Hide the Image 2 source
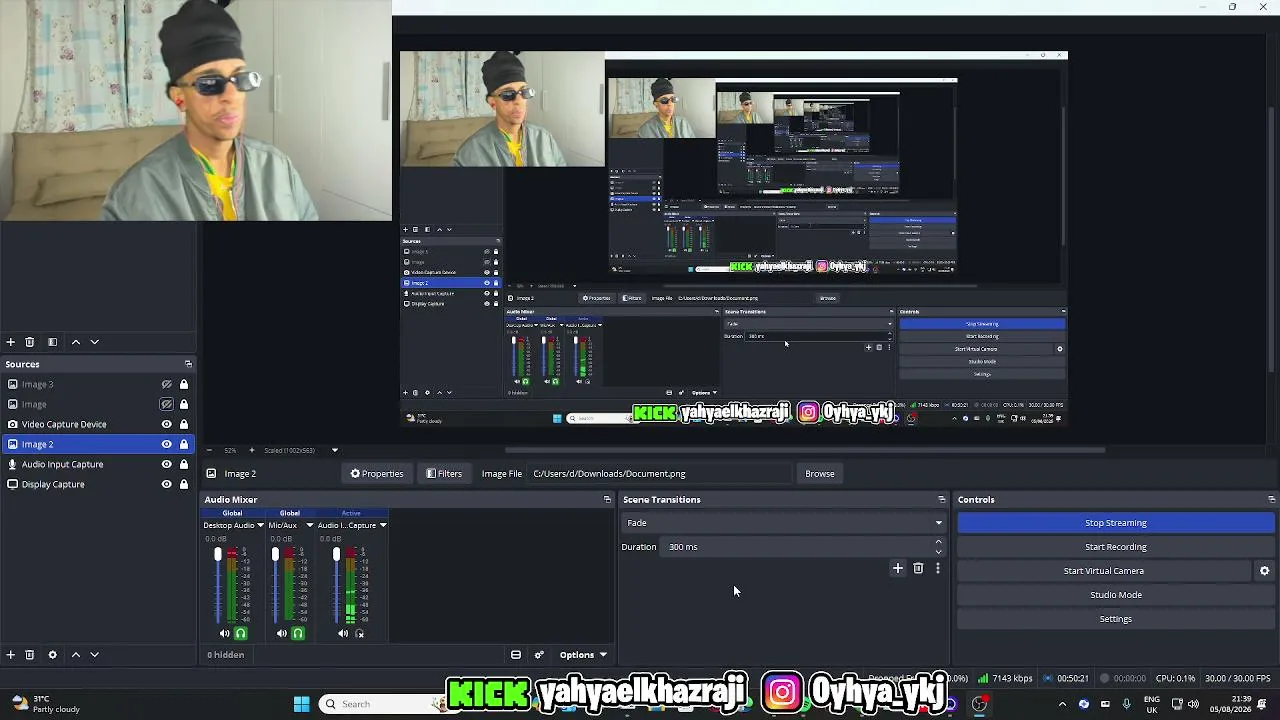Image resolution: width=1280 pixels, height=720 pixels. click(167, 444)
